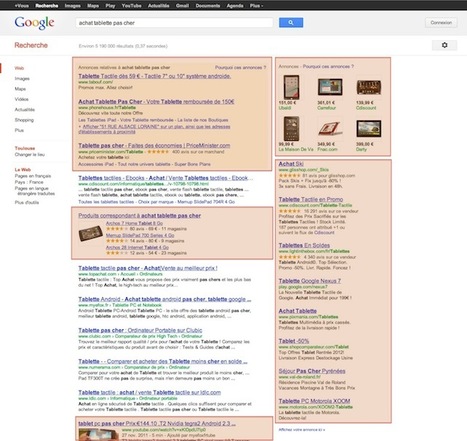
Task: Click Pourquoi ces annonces ? above left ads
Action: 240,67
